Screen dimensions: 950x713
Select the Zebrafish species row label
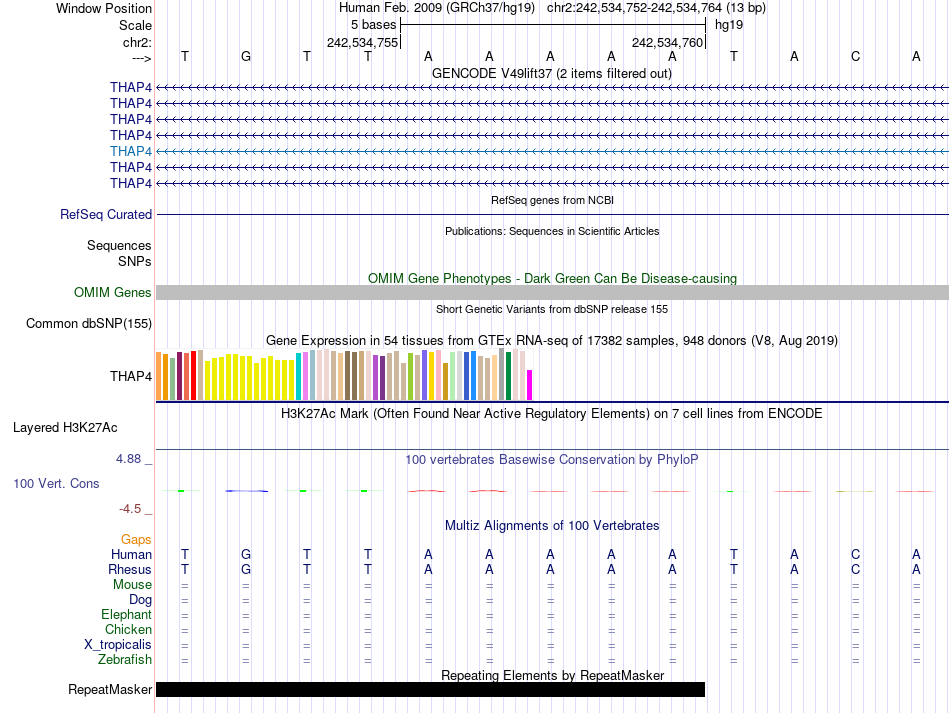pyautogui.click(x=125, y=659)
